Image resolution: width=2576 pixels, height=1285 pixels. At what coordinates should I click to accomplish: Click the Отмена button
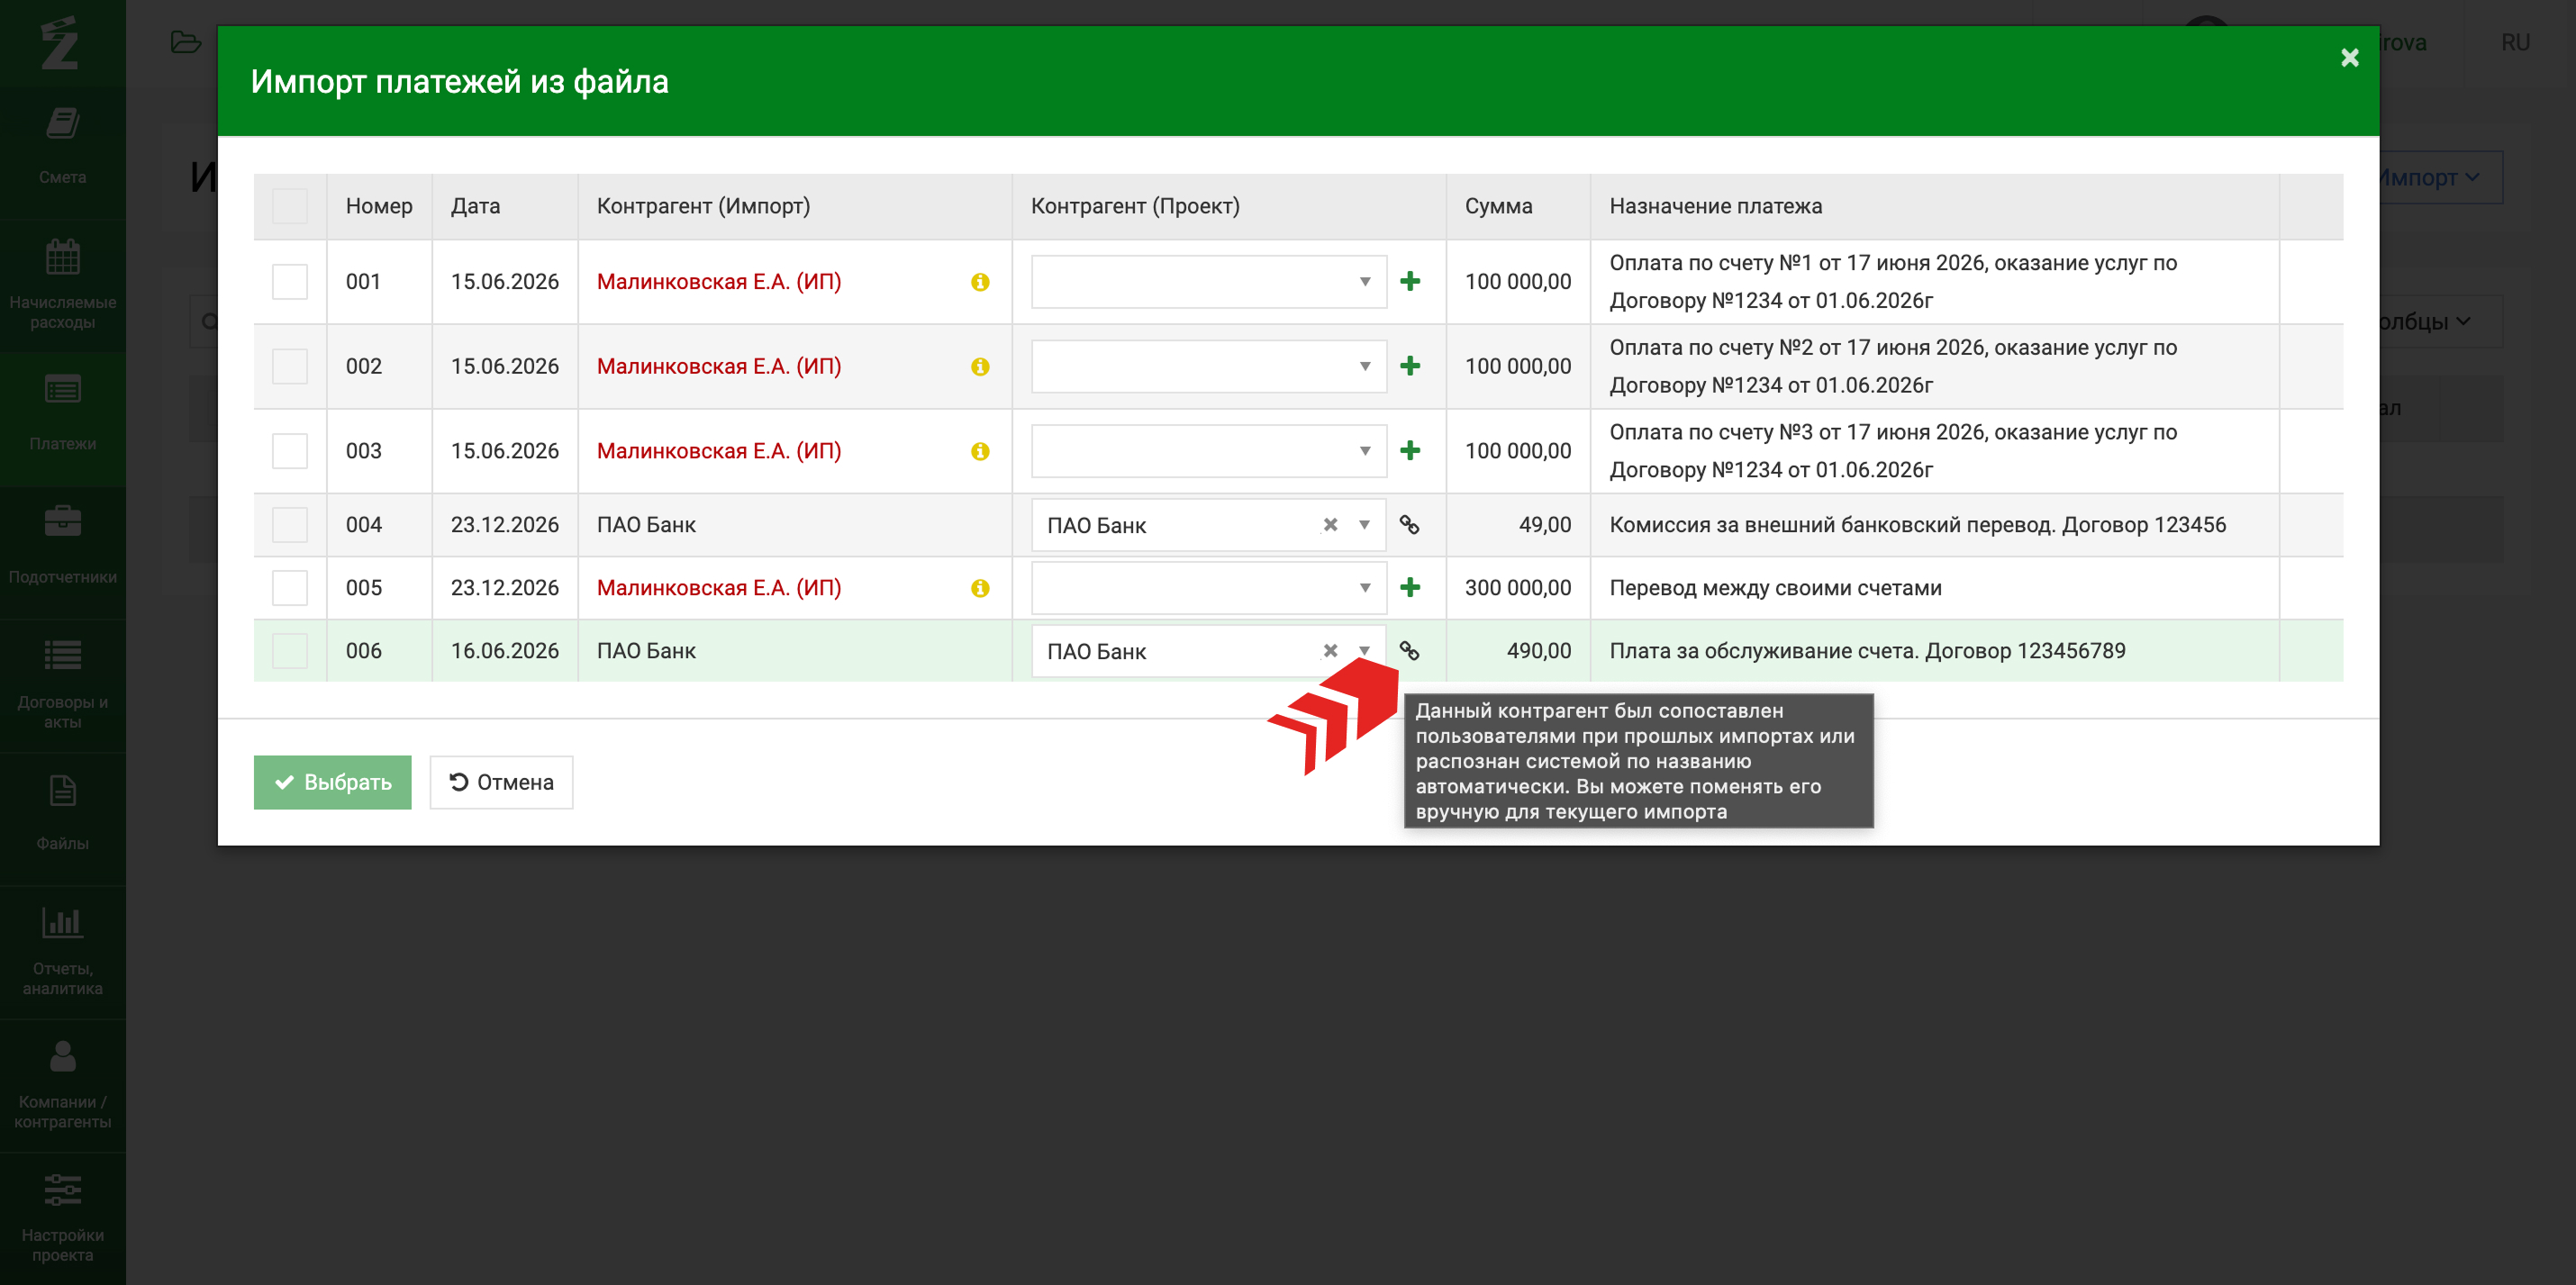pos(501,782)
